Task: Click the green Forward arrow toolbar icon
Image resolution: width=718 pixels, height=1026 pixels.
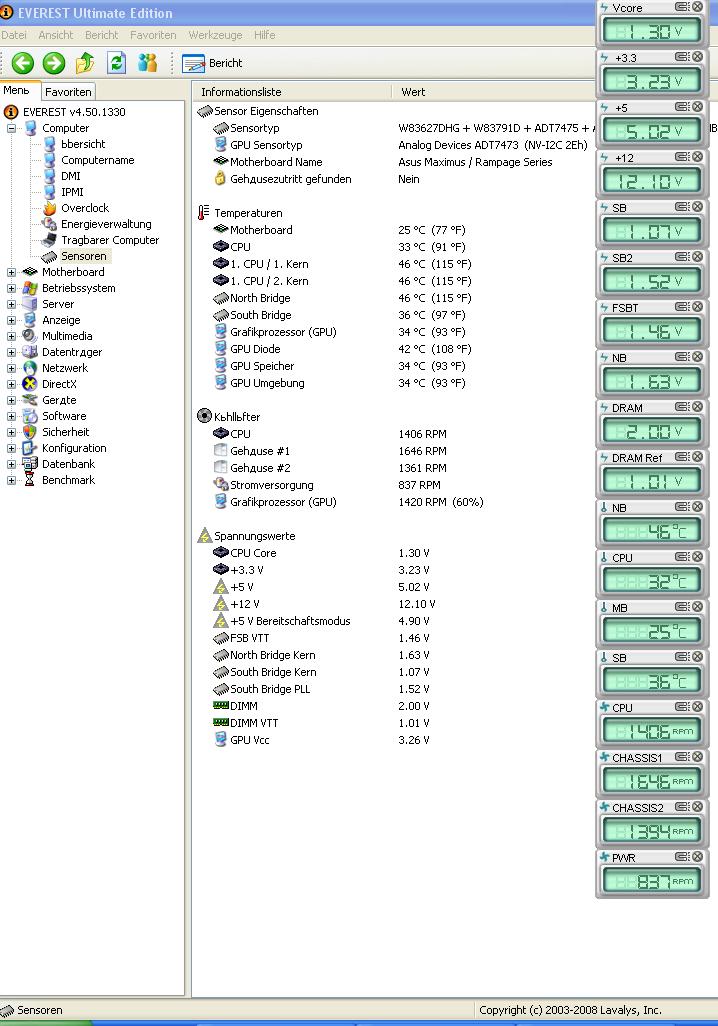Action: 54,63
